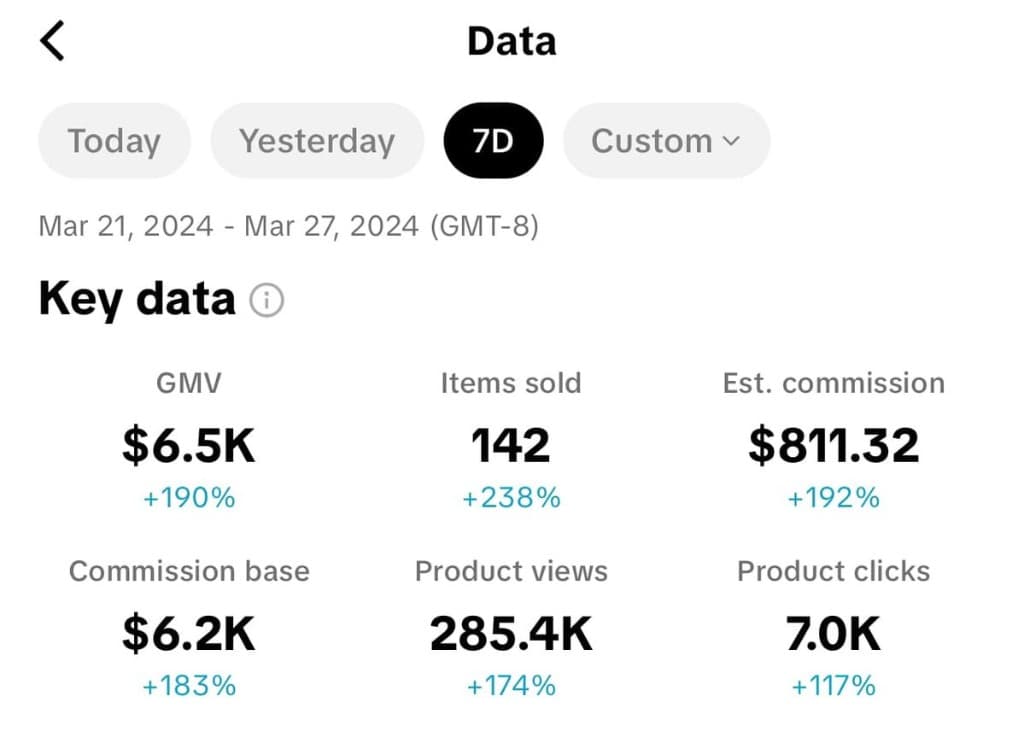Select the Mar 21 - Mar 27 date range

point(288,226)
